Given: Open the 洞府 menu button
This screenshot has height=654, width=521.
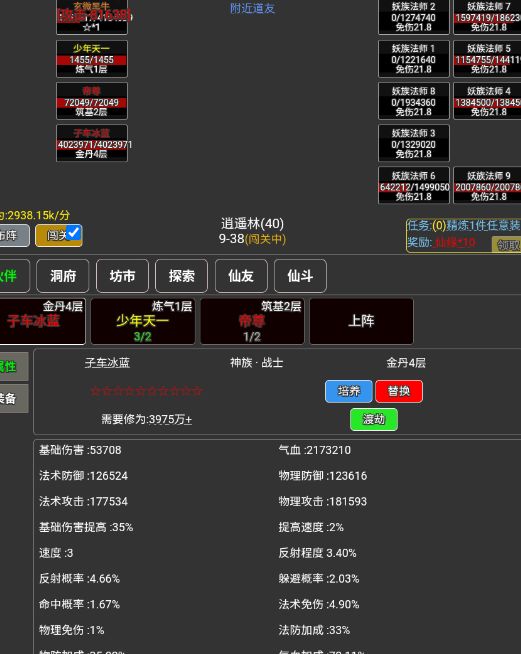Looking at the screenshot, I should (x=63, y=276).
